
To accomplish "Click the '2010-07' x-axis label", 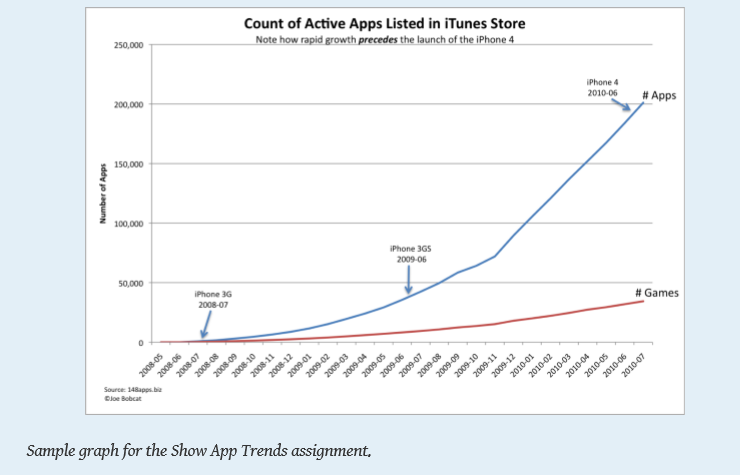I will [634, 365].
